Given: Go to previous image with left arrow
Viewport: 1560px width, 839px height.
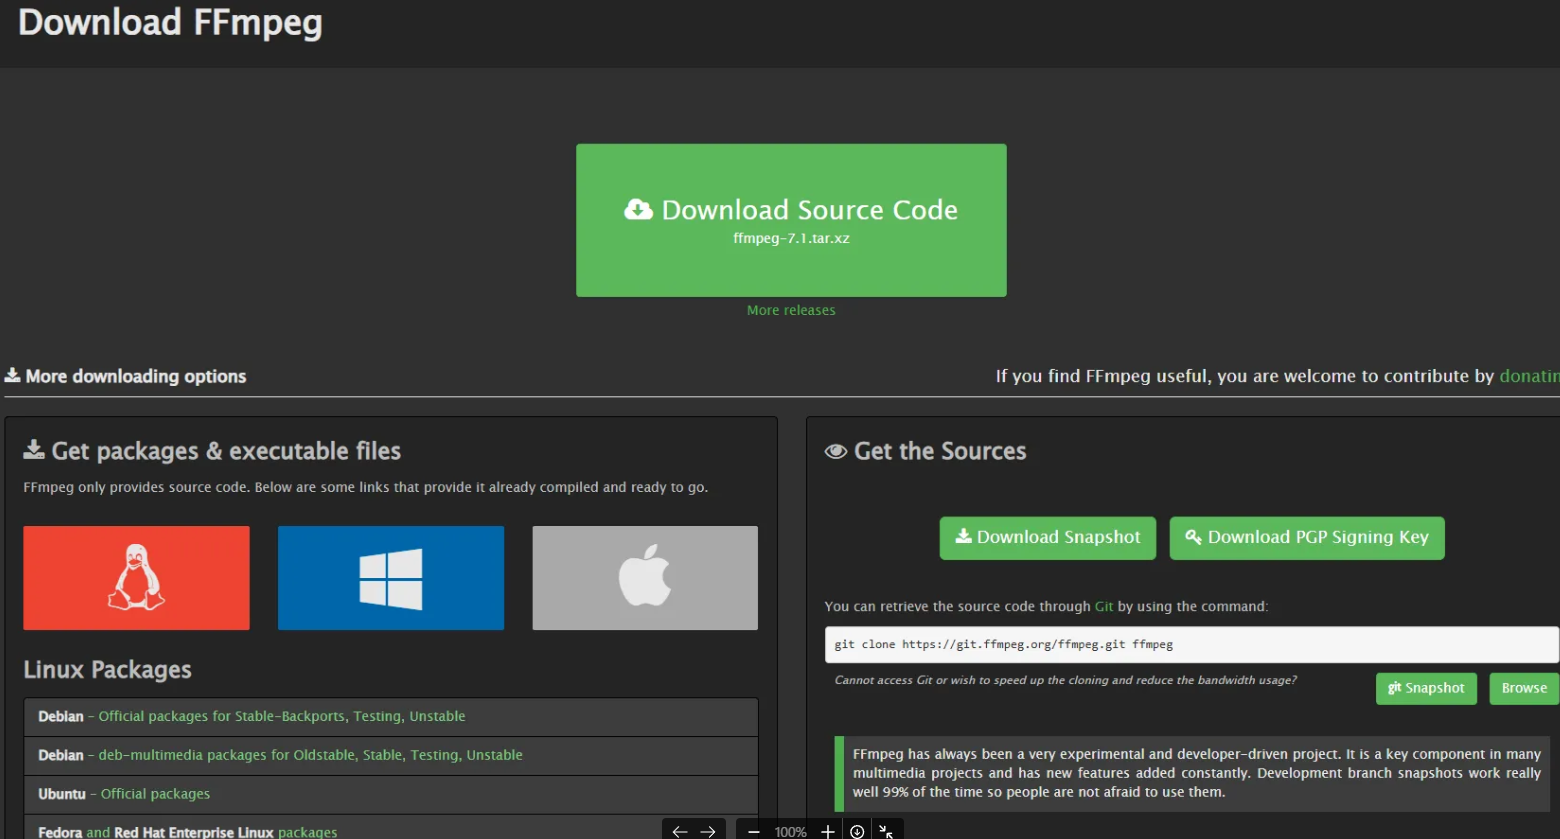Looking at the screenshot, I should tap(680, 831).
